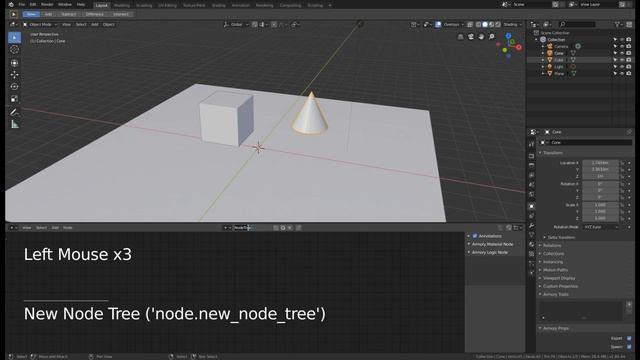
Task: Expand the Delta Transform panel
Action: [561, 238]
